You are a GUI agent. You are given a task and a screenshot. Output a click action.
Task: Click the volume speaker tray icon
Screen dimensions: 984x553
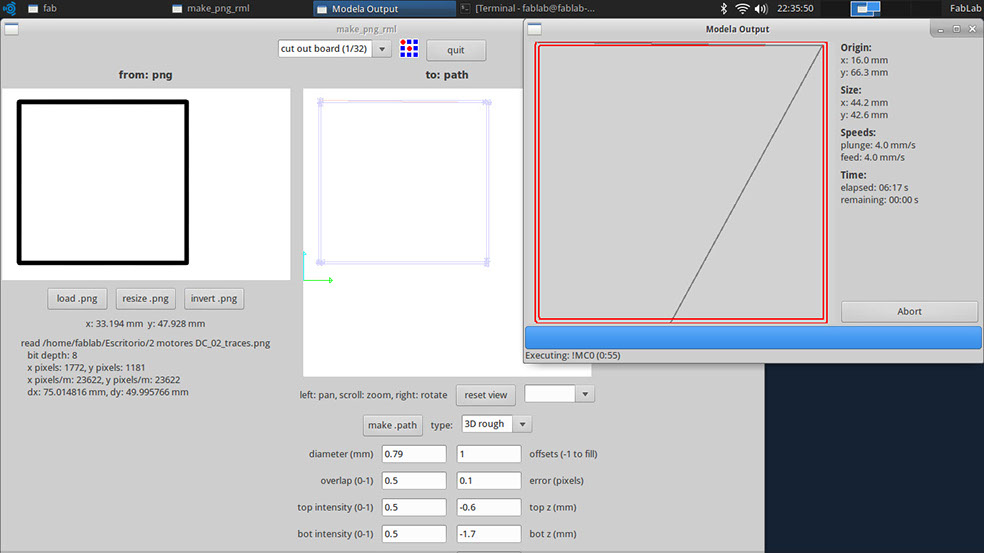pyautogui.click(x=761, y=8)
